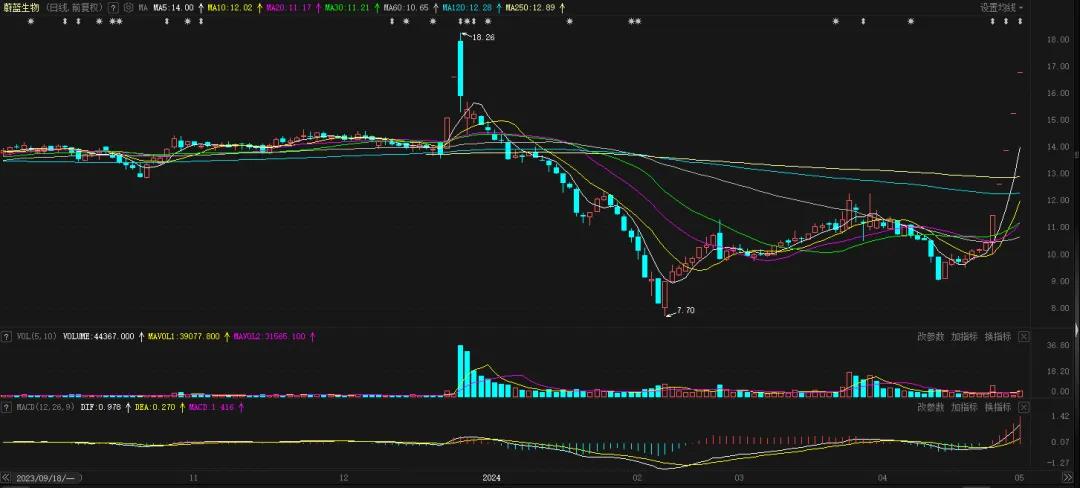Viewport: 1080px width, 488px height.
Task: Click the 1.42 MACD axis label
Action: click(1060, 417)
